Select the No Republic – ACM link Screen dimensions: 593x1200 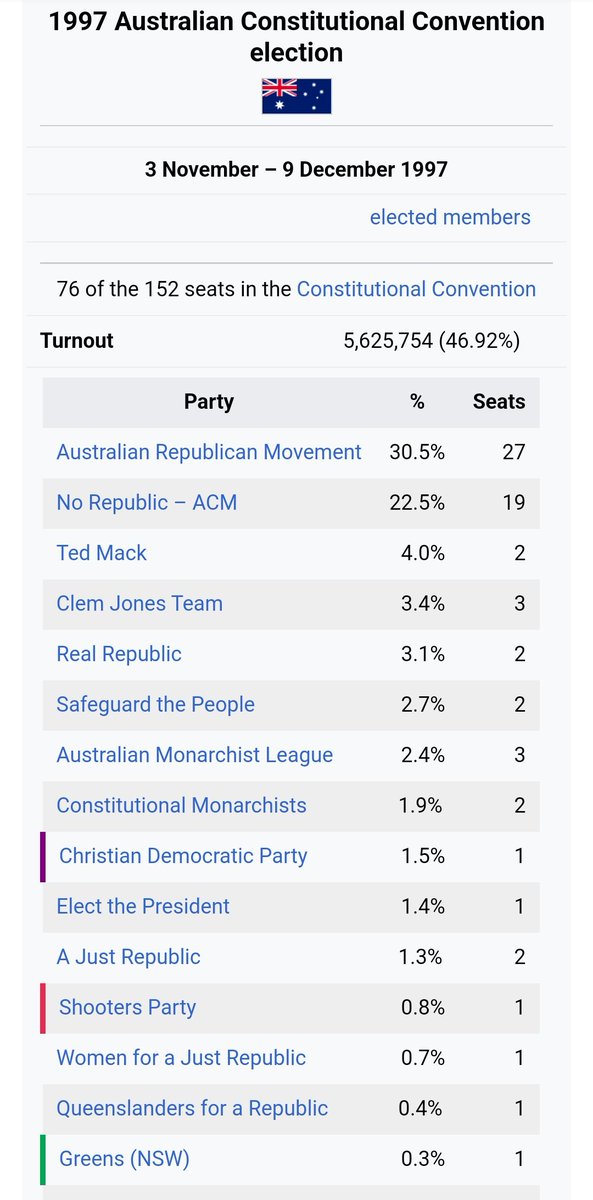tap(147, 502)
